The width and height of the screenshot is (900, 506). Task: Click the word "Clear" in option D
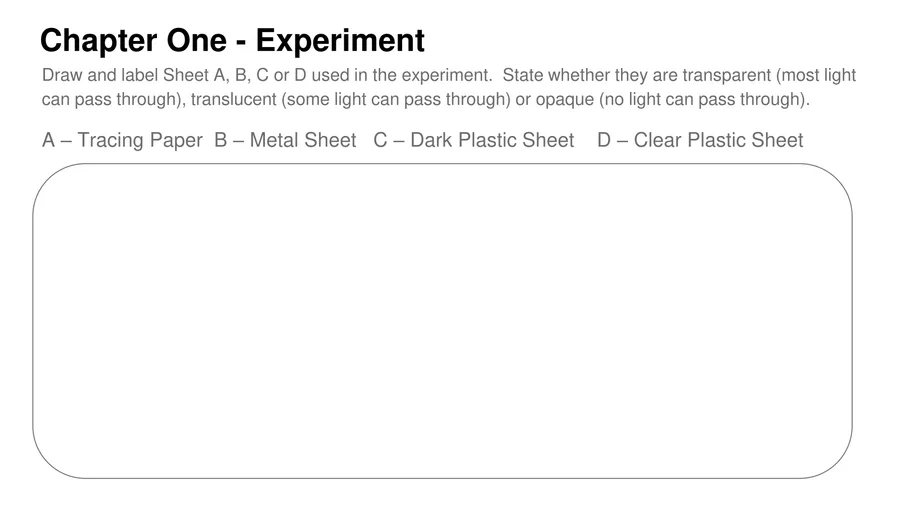point(657,140)
